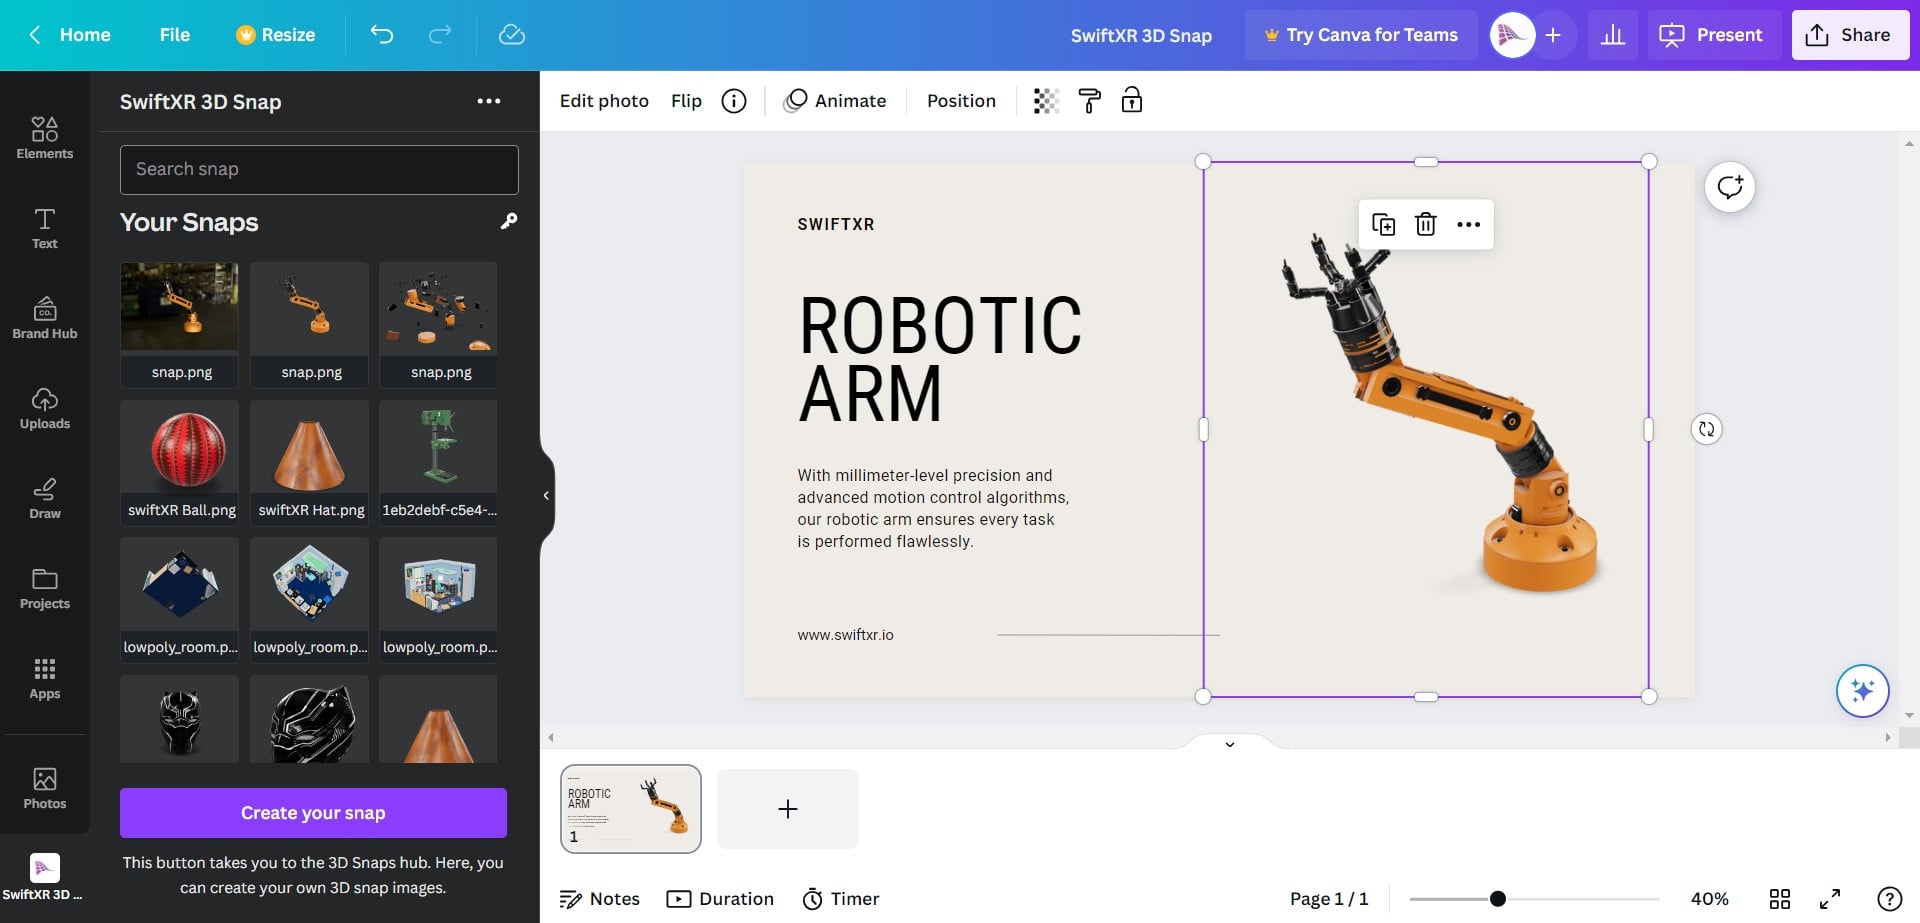Duplicate the selected robotic arm image
The height and width of the screenshot is (923, 1920).
(1383, 224)
